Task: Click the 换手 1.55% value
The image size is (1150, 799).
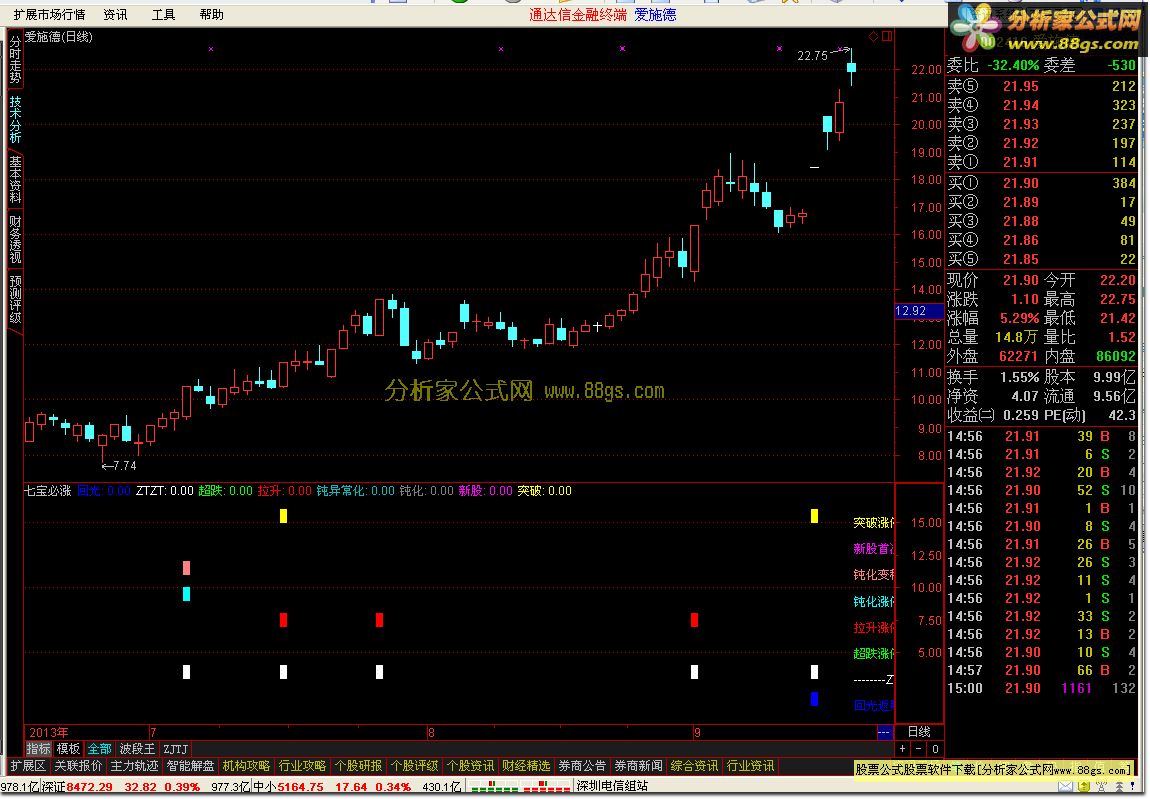Action: coord(1019,377)
